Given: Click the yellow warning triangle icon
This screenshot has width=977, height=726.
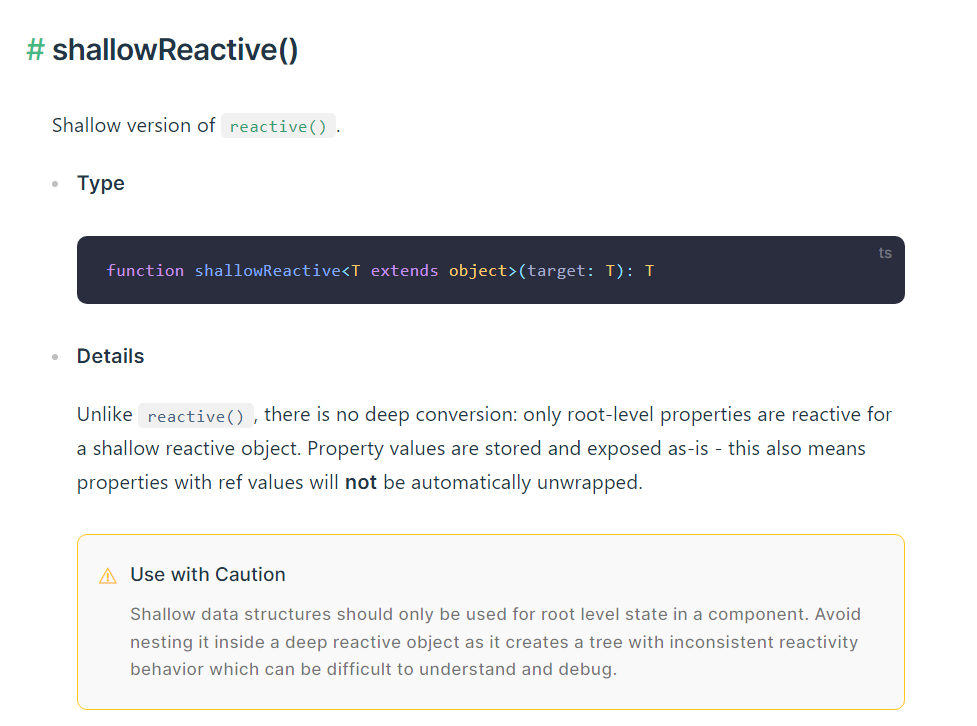Looking at the screenshot, I should tap(108, 576).
